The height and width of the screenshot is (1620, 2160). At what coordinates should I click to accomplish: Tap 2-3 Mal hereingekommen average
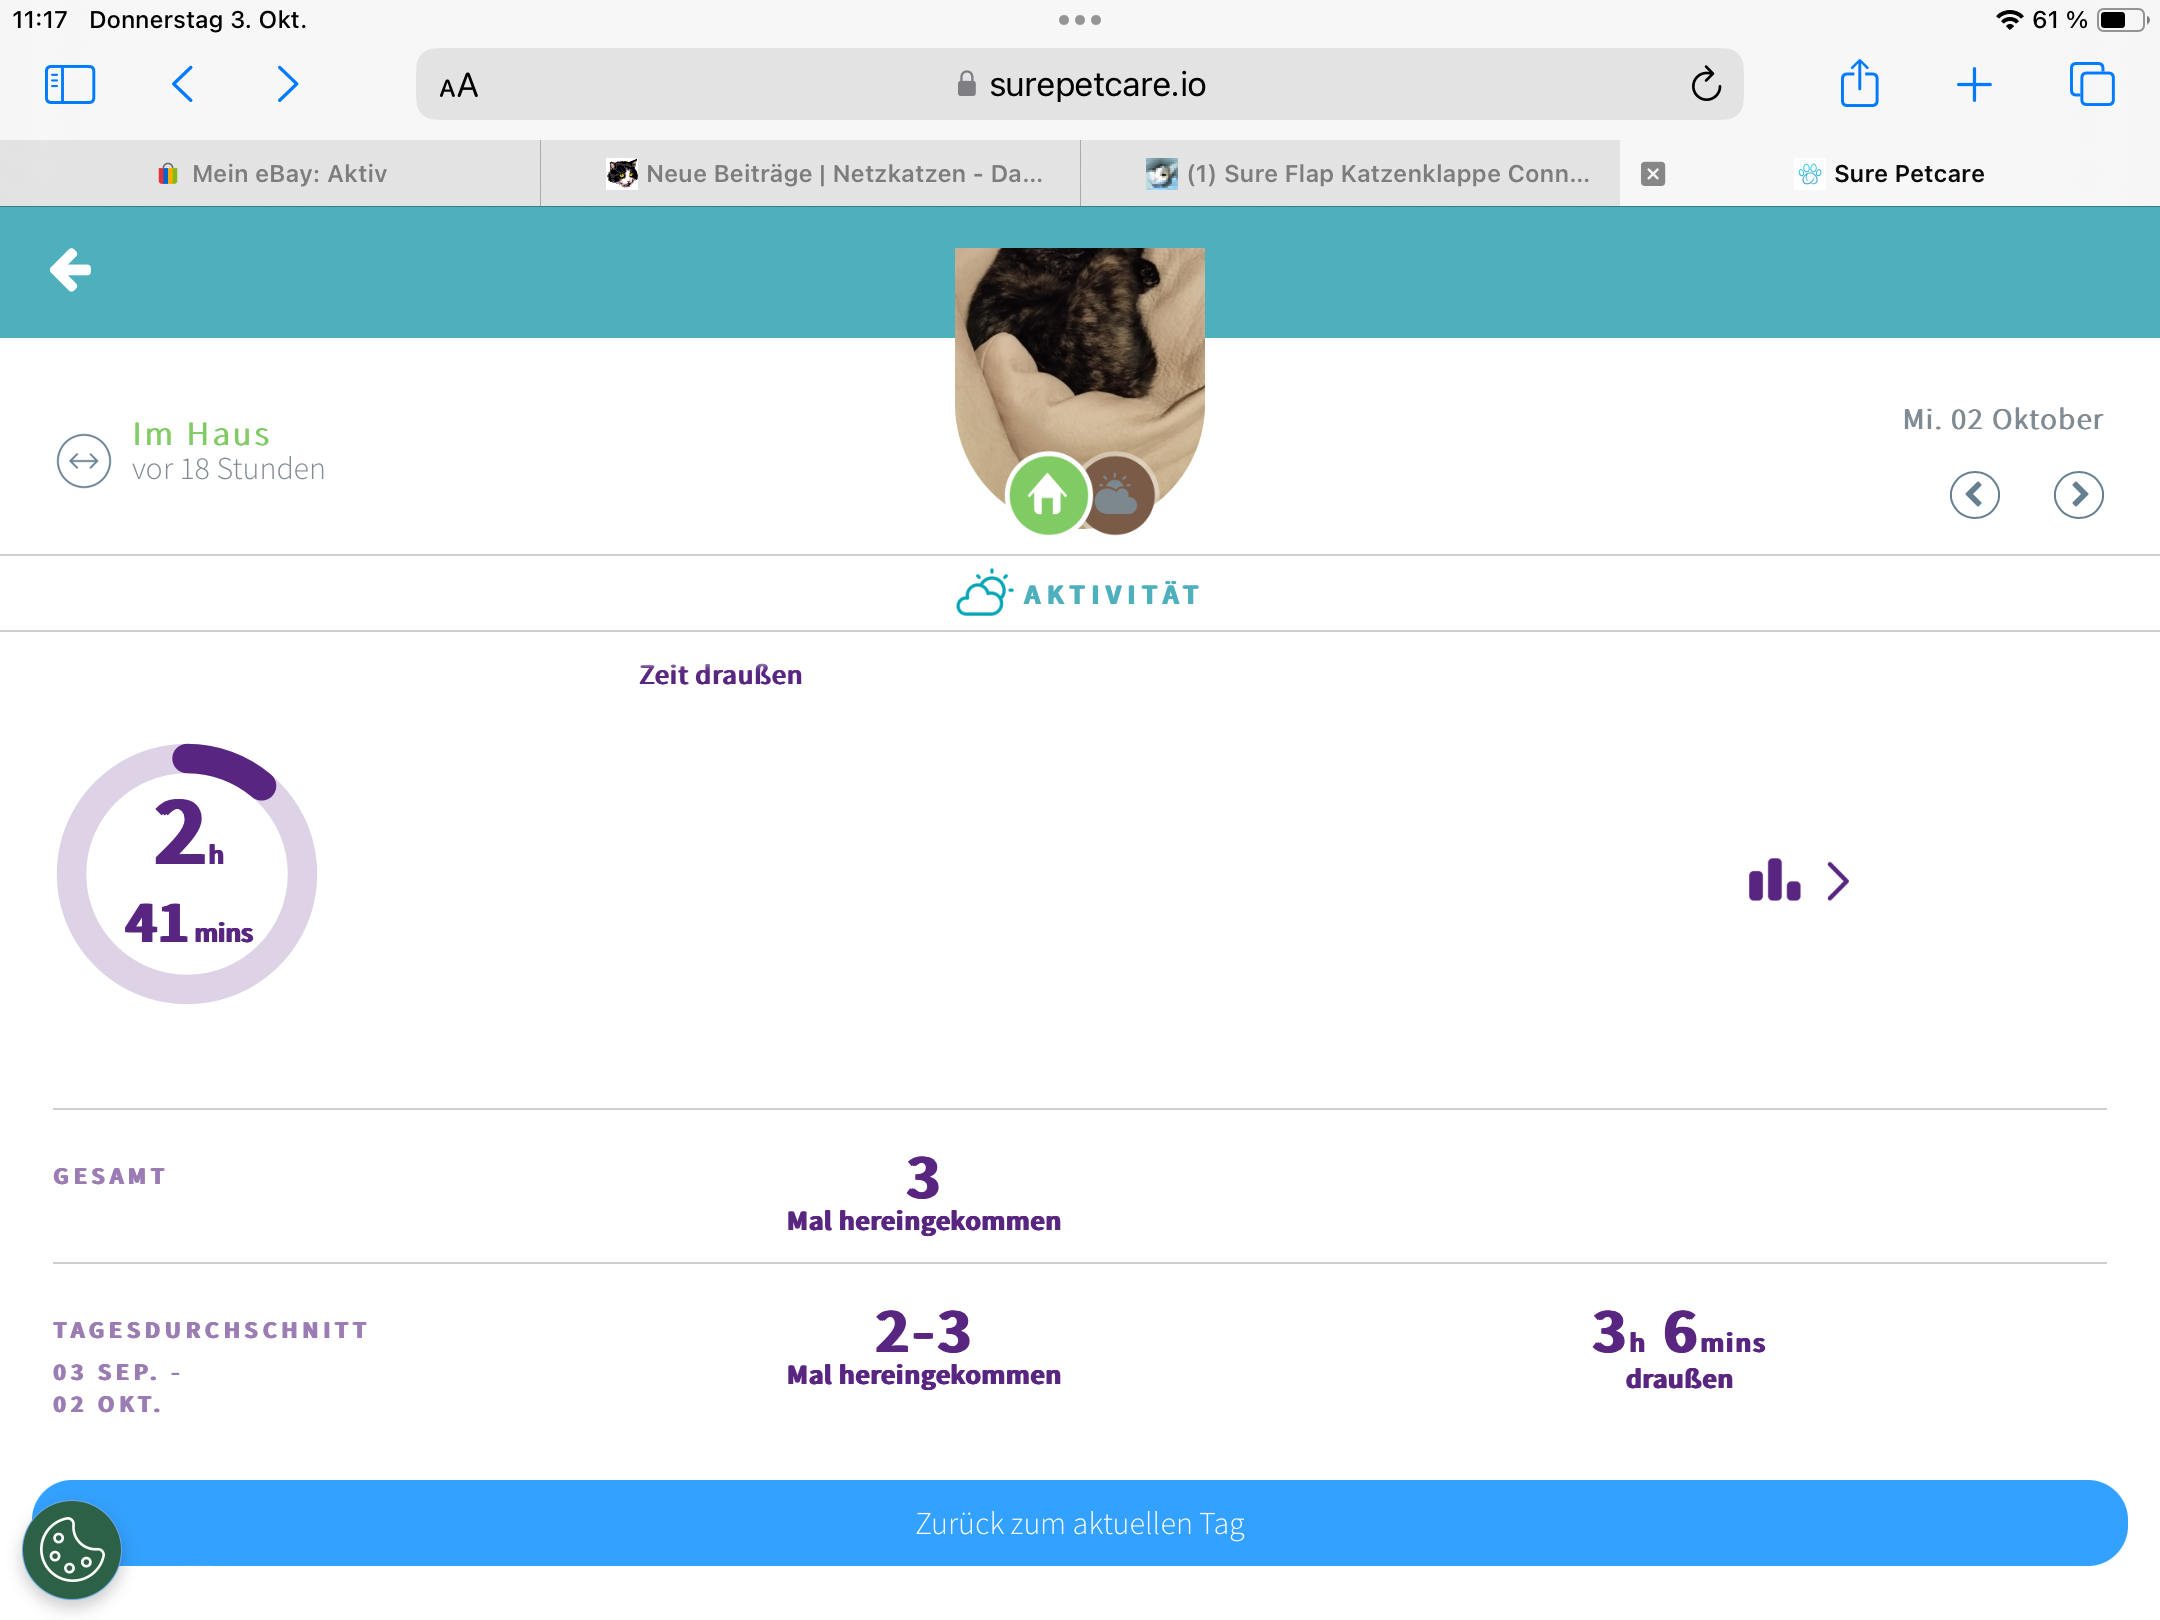923,1347
